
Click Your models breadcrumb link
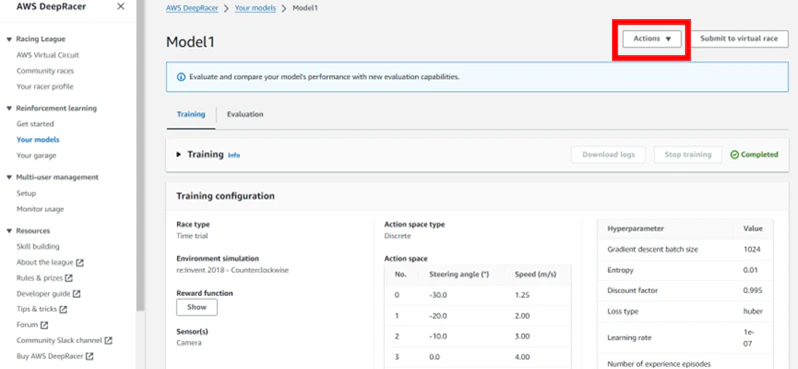click(255, 9)
